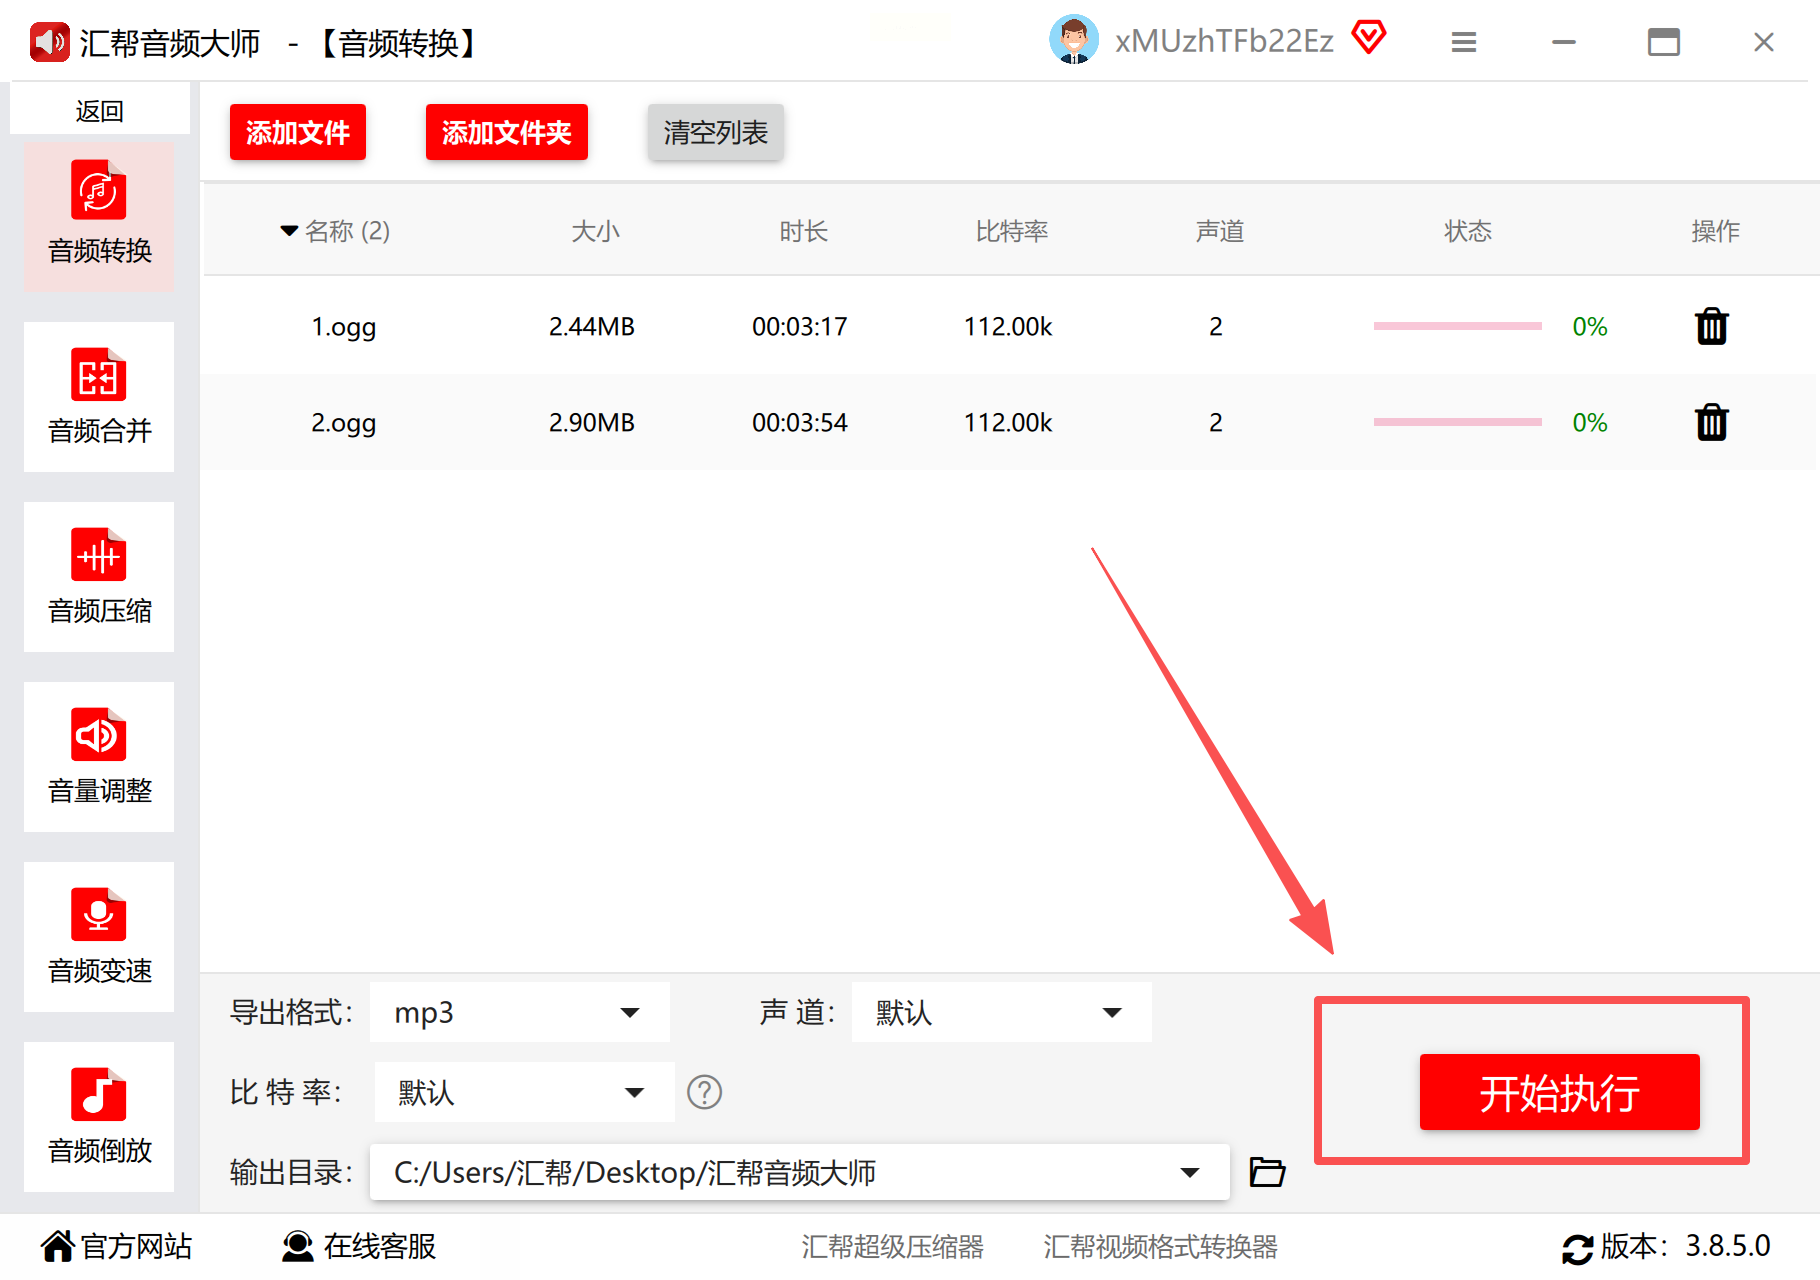
Task: Open the 音量调整 volume adjust tool
Action: click(99, 757)
